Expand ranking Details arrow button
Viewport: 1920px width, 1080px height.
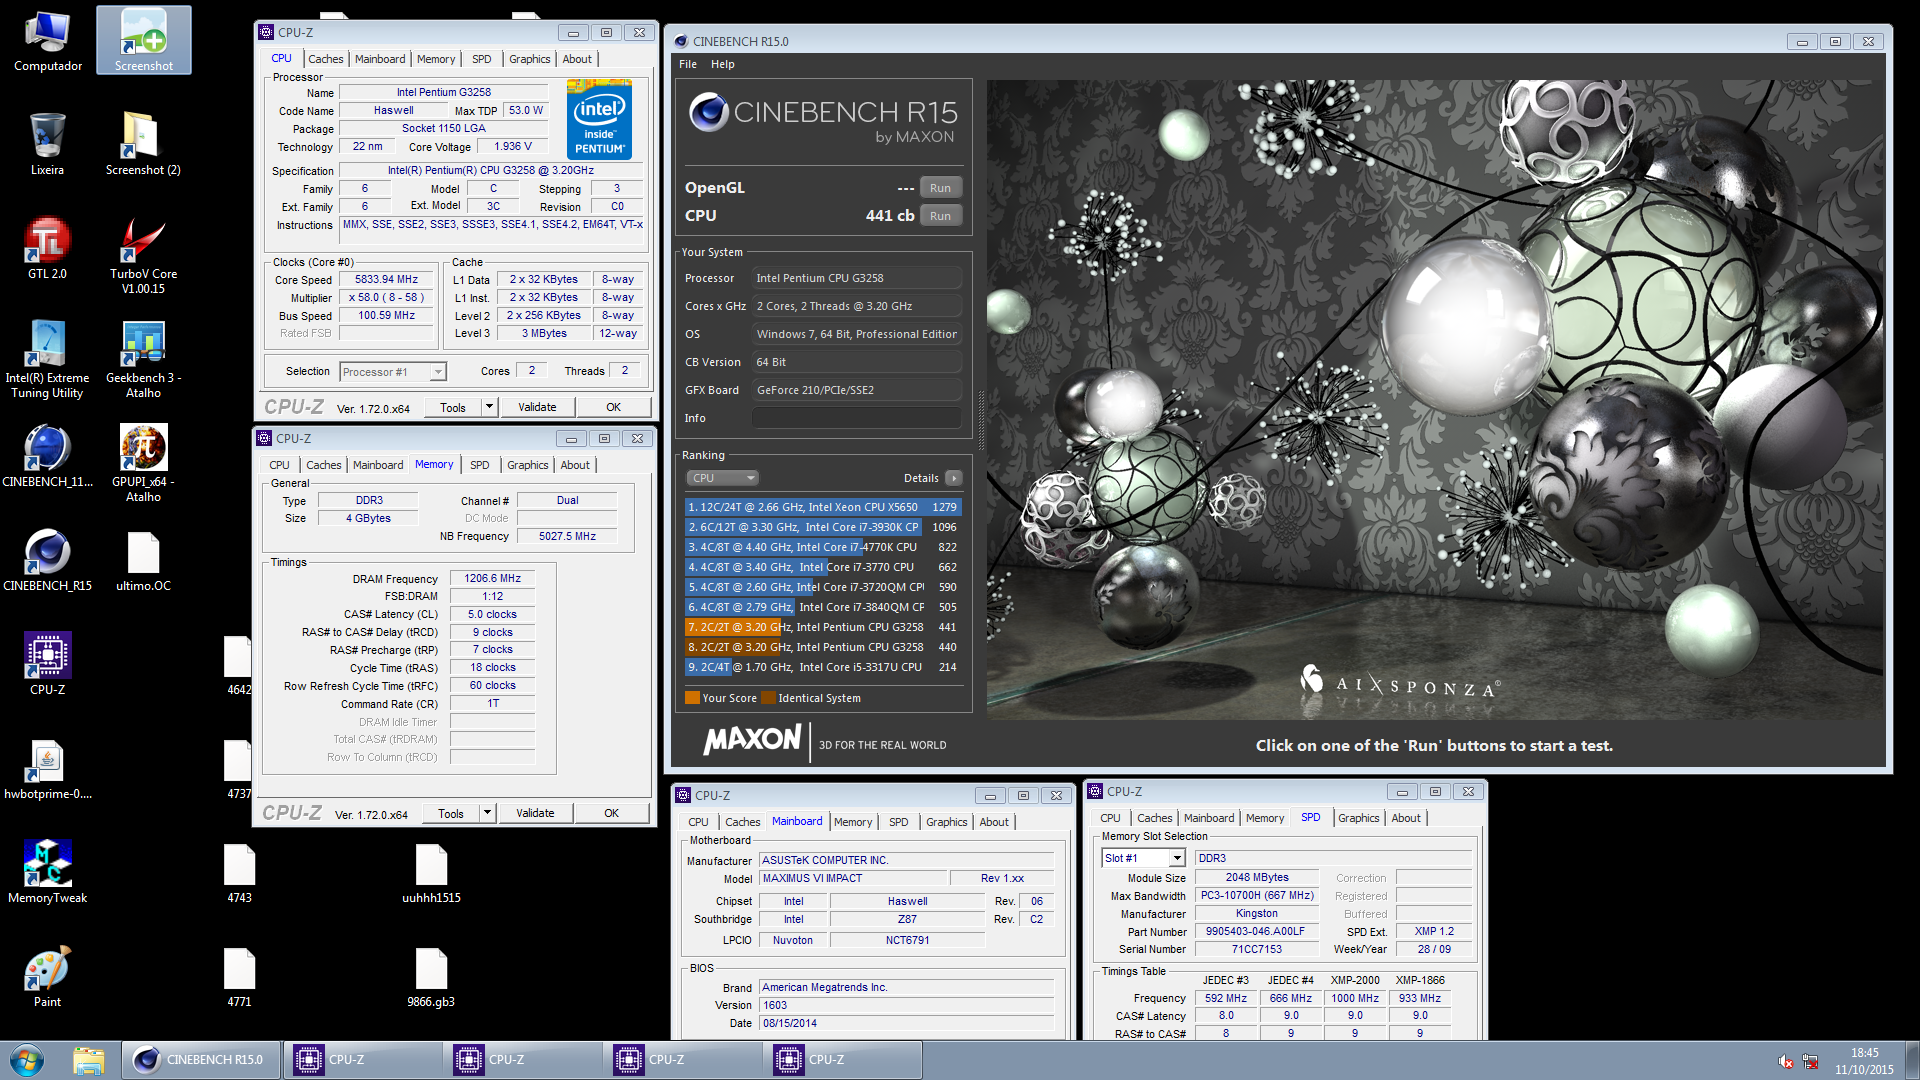pos(954,478)
